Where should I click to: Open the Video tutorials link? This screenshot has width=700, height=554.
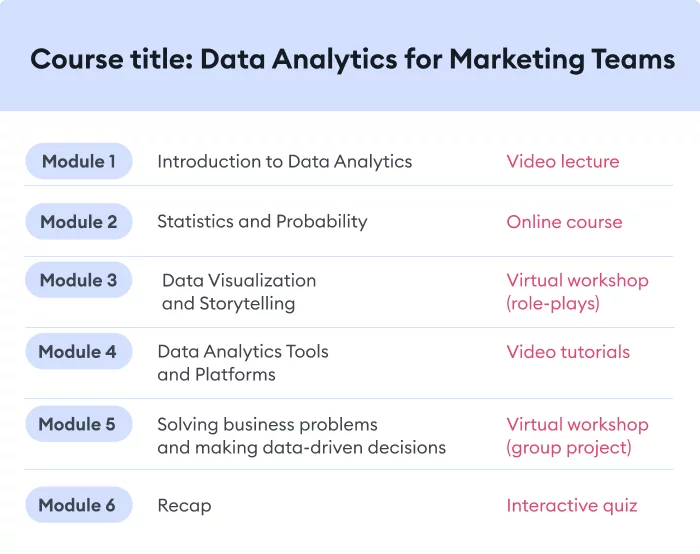568,352
